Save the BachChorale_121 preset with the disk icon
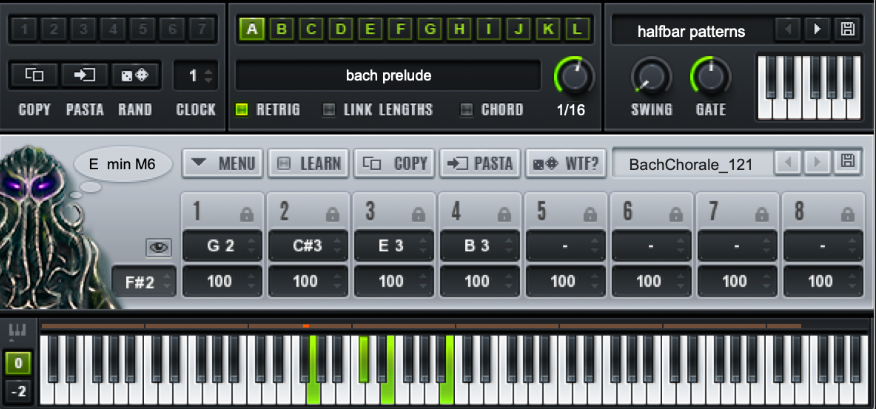Viewport: 876px width, 409px height. point(847,163)
